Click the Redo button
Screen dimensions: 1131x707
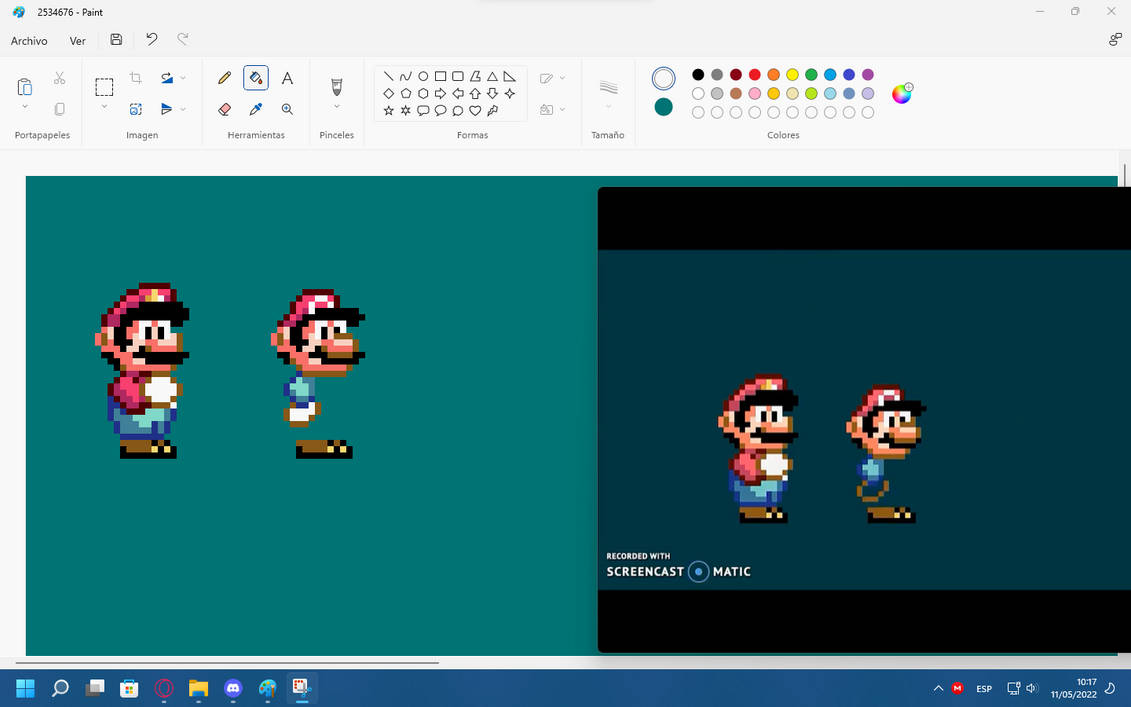(x=182, y=39)
